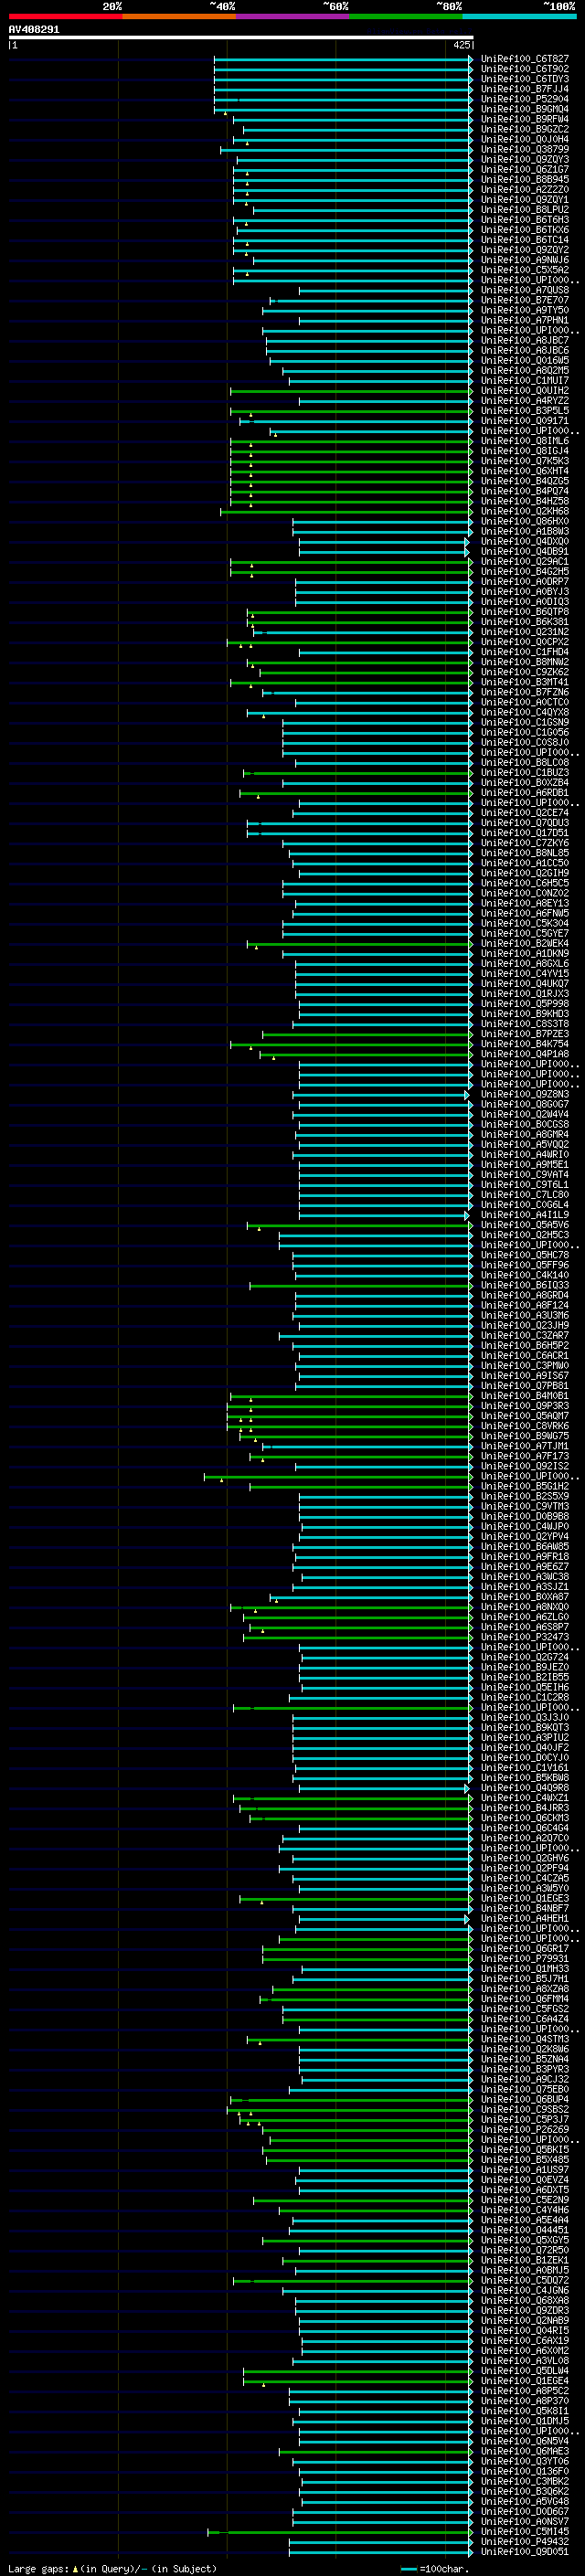The image size is (585, 2576).
Task: Click the query end position 425
Action: tap(461, 45)
